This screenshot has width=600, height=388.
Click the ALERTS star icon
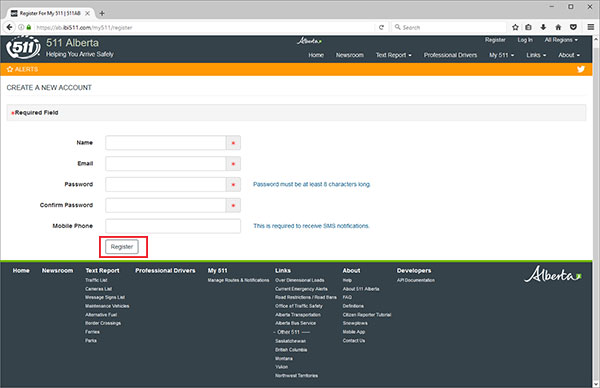[x=10, y=69]
